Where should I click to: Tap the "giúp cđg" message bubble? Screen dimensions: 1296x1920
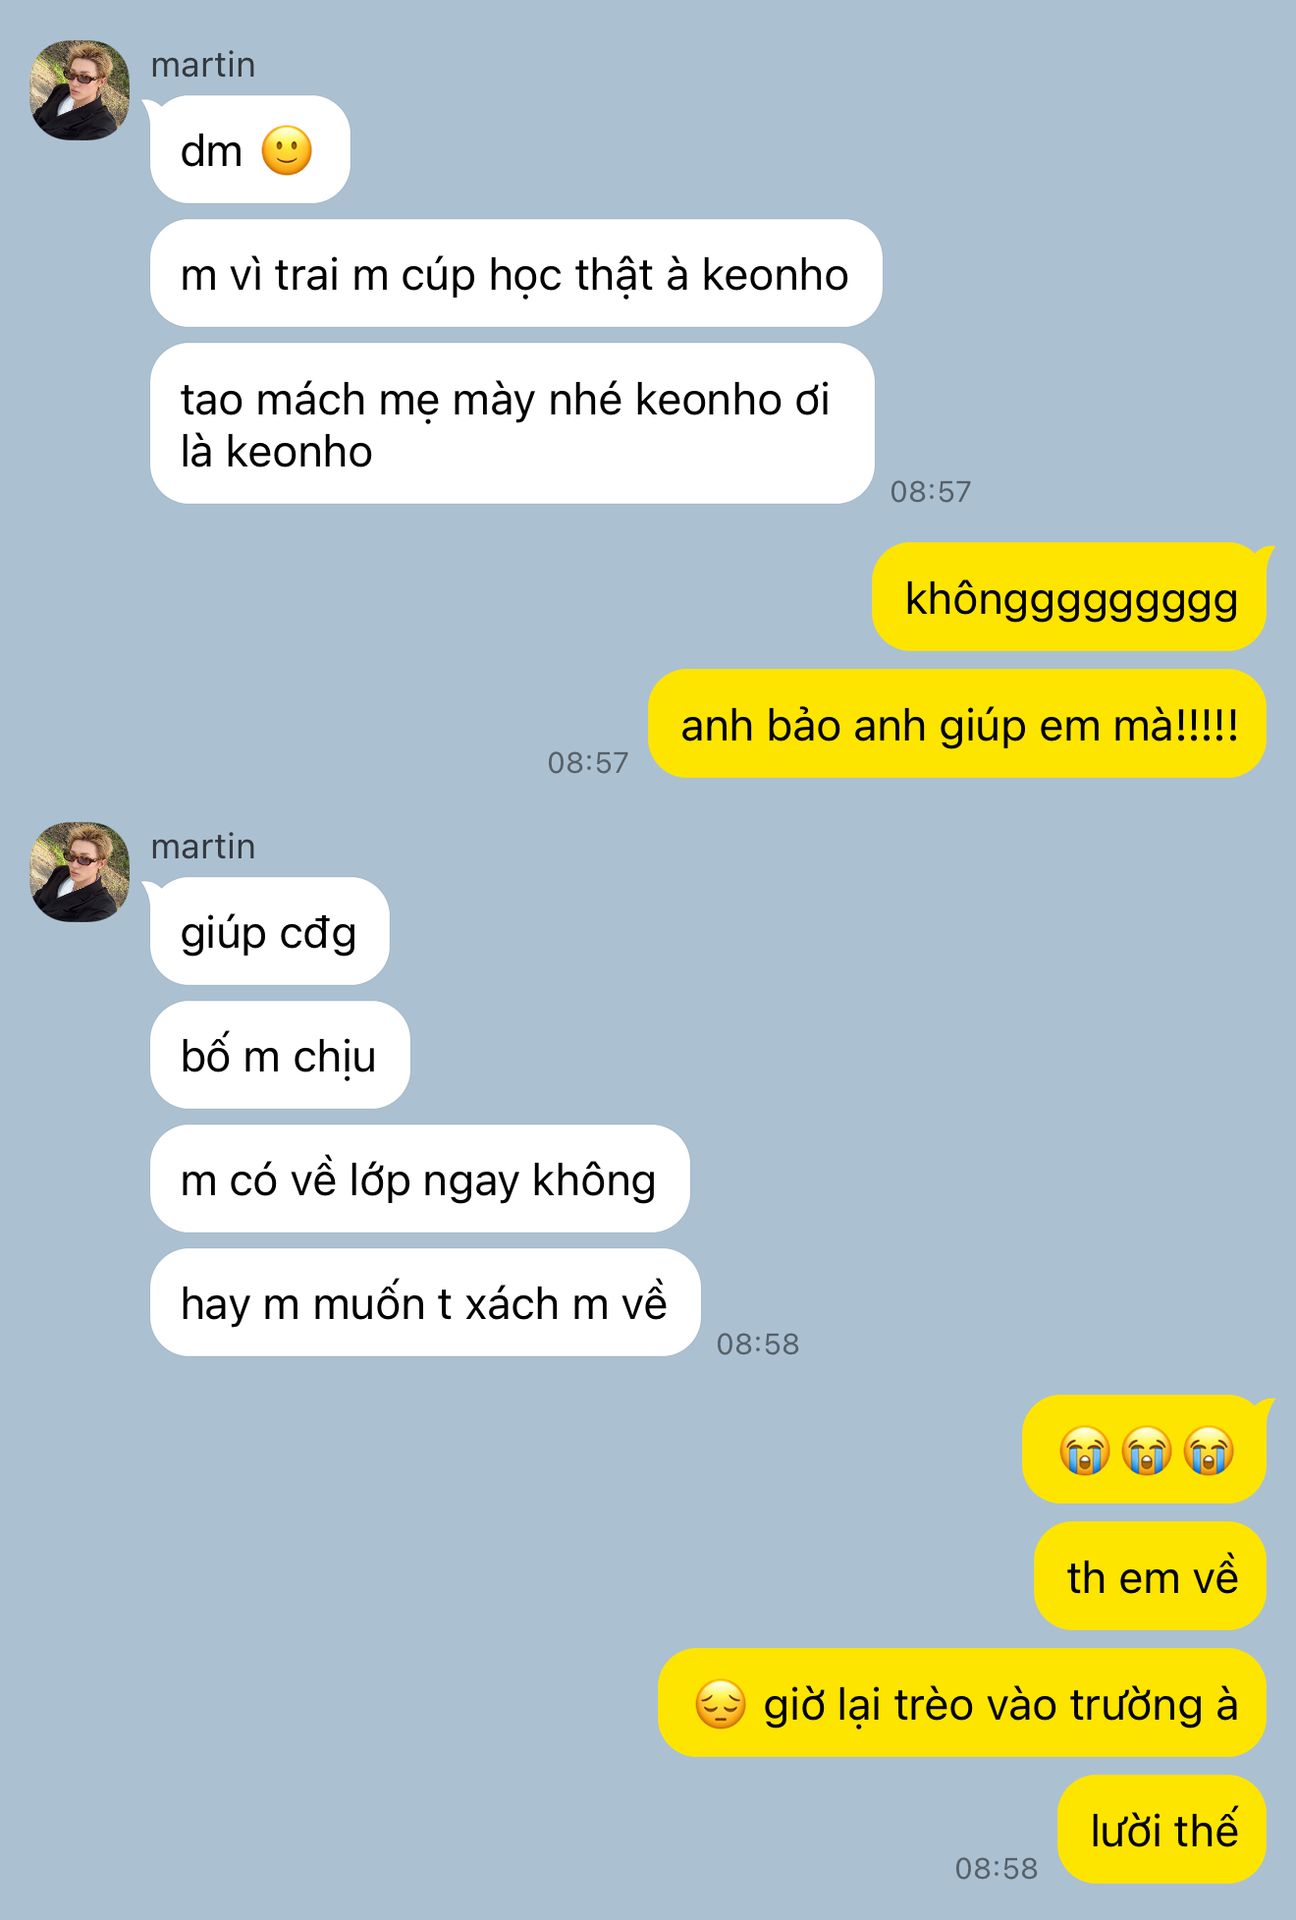click(x=269, y=931)
